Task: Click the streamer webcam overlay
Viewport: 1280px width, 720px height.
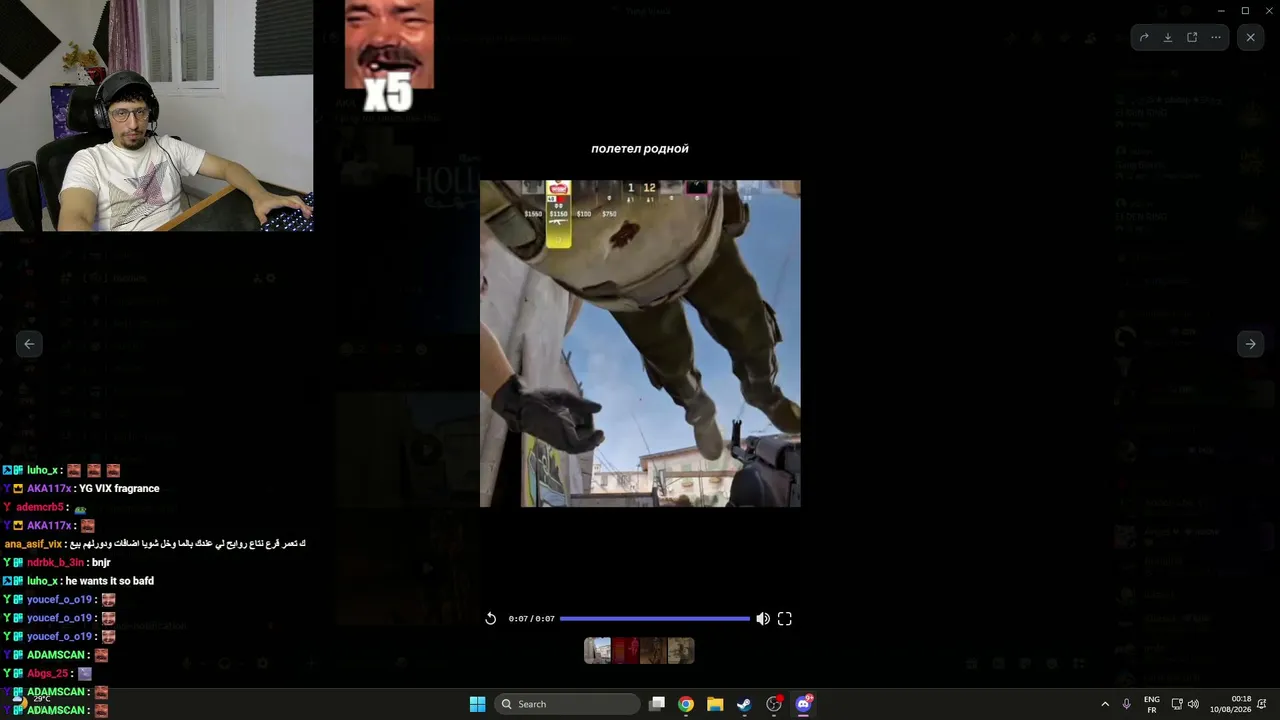Action: pyautogui.click(x=156, y=116)
